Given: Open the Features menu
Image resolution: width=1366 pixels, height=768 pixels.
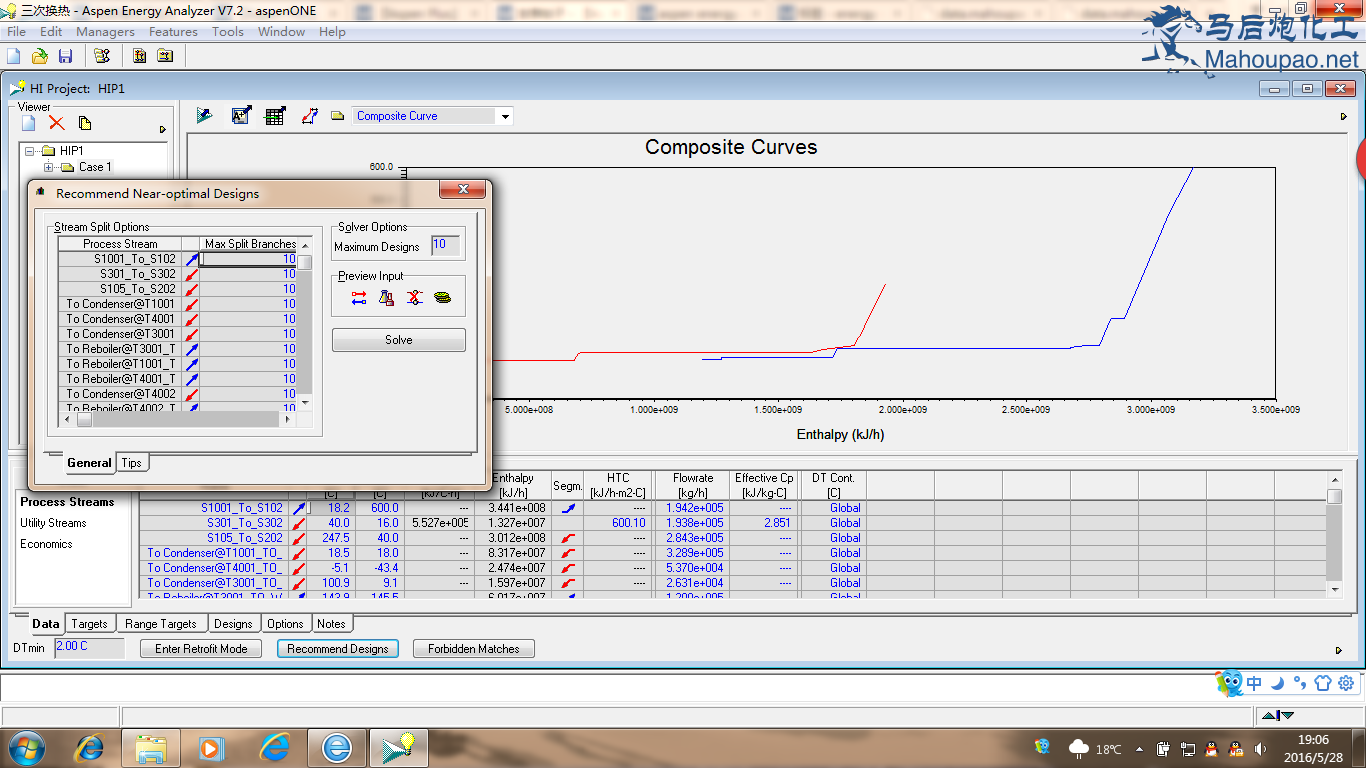Looking at the screenshot, I should (x=173, y=31).
